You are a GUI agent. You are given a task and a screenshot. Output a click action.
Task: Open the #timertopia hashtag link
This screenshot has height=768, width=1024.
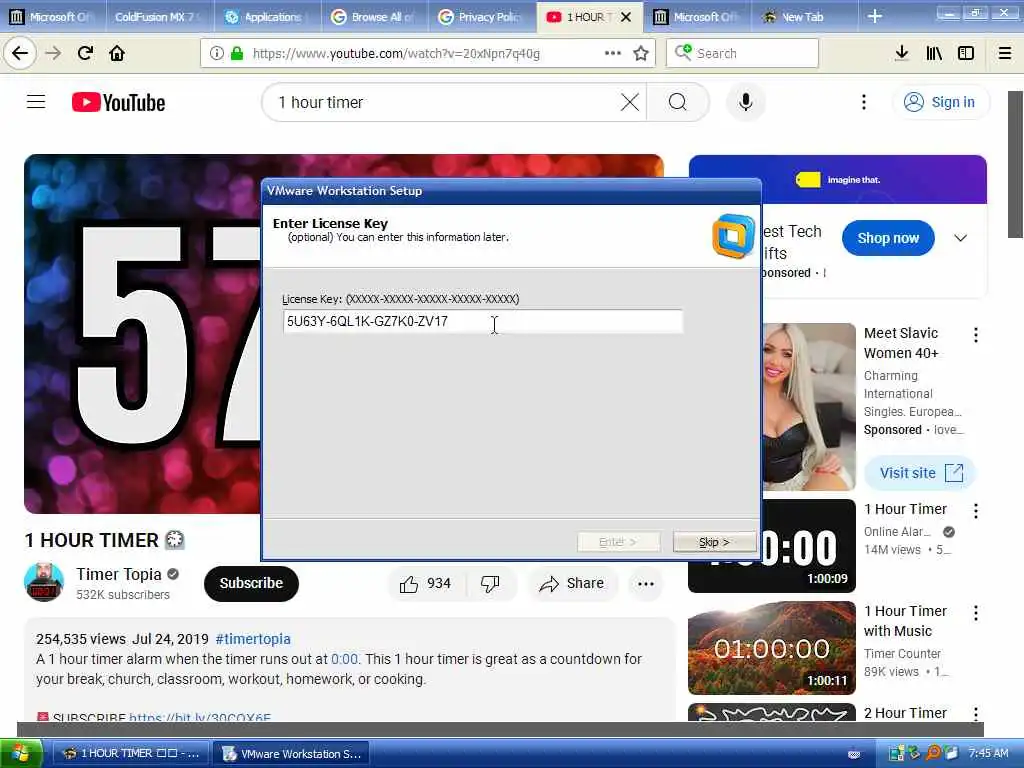tap(253, 639)
